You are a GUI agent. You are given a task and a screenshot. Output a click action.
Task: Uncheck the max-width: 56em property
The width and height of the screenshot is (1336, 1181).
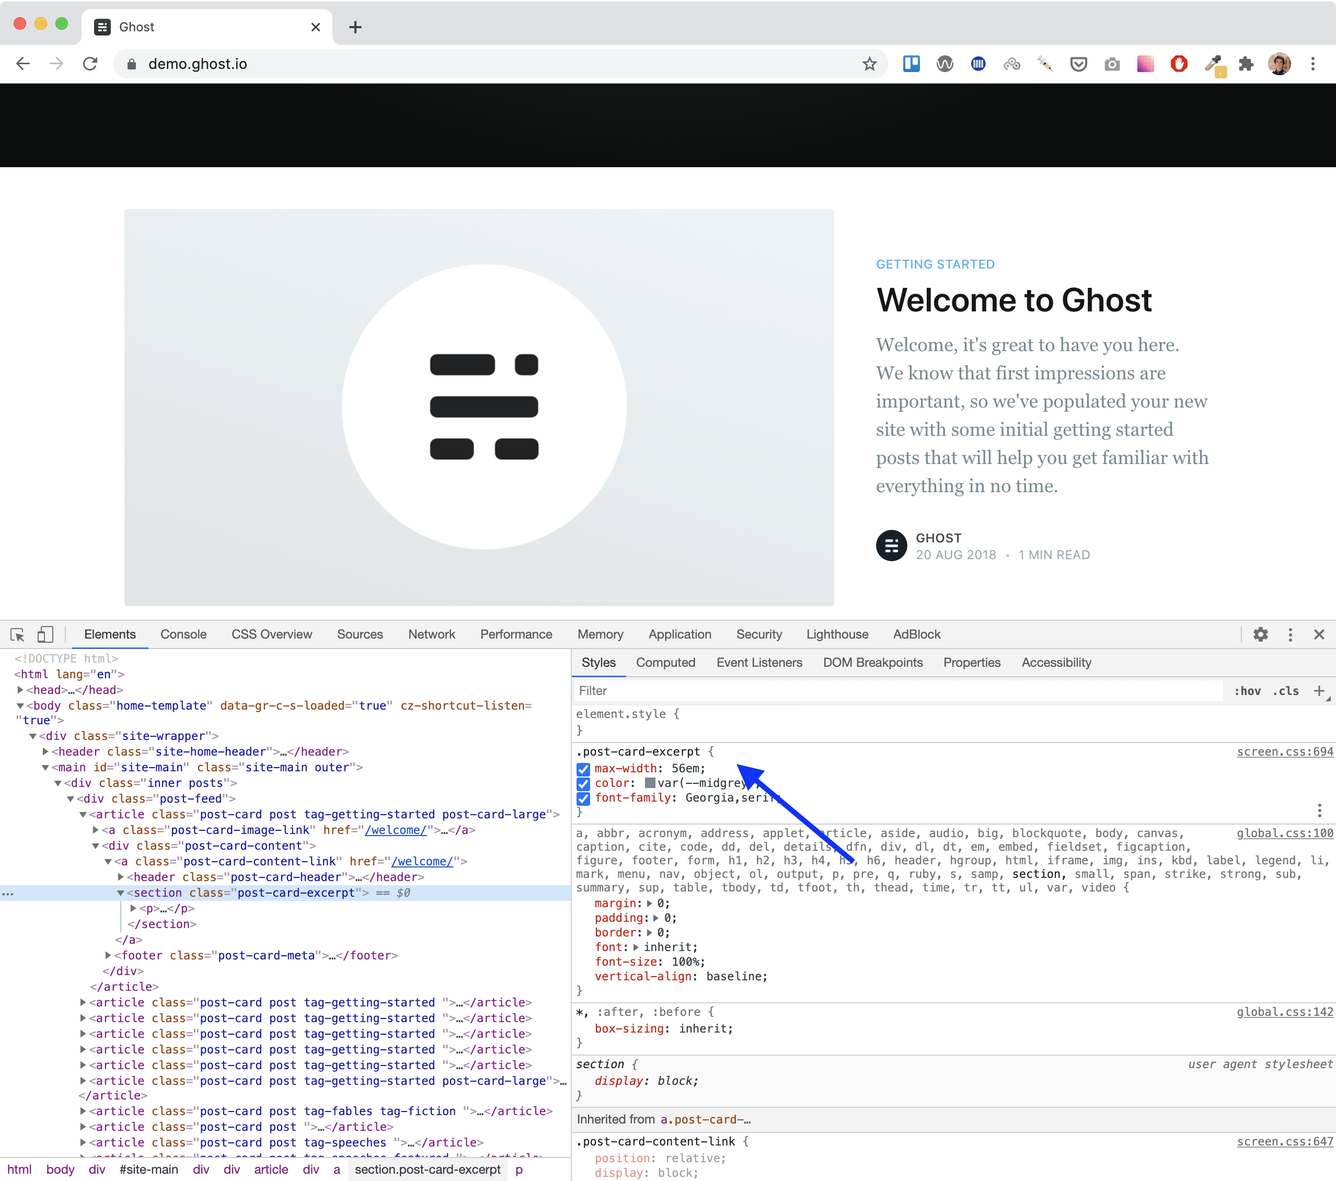click(x=583, y=769)
